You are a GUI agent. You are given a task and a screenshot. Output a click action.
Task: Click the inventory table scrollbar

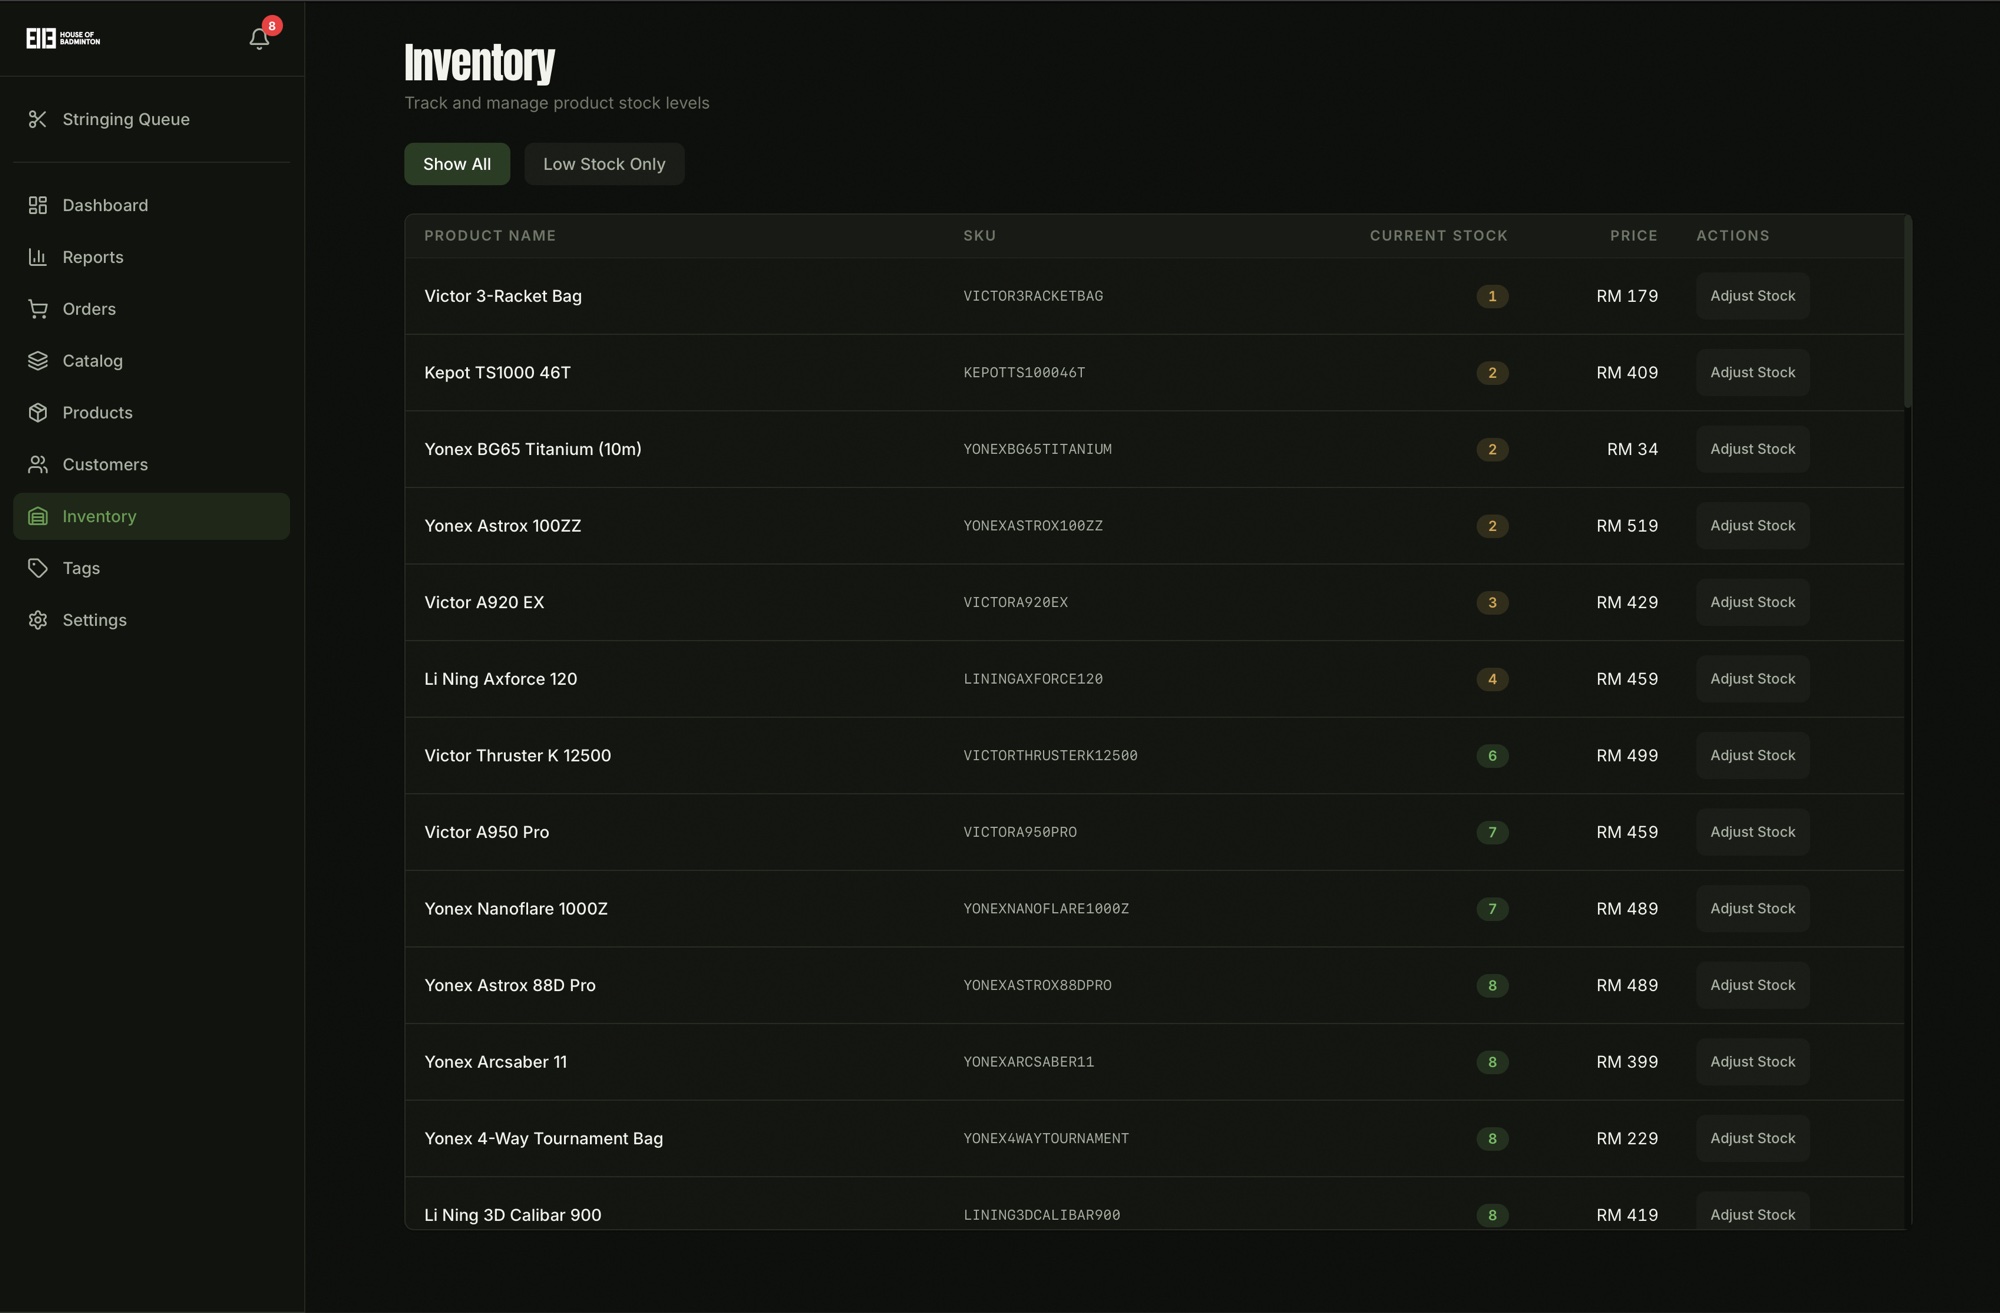(1908, 312)
